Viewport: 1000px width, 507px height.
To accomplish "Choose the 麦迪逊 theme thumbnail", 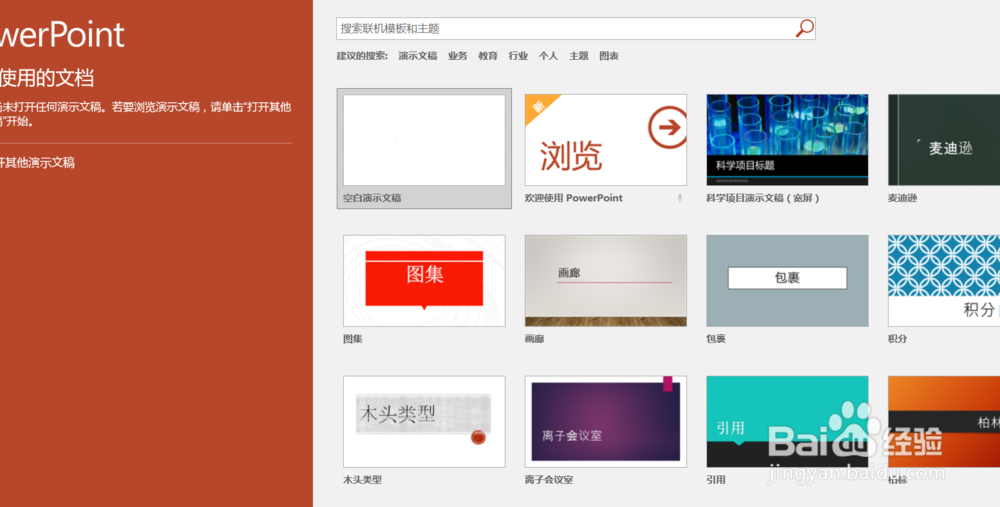I will pyautogui.click(x=944, y=140).
